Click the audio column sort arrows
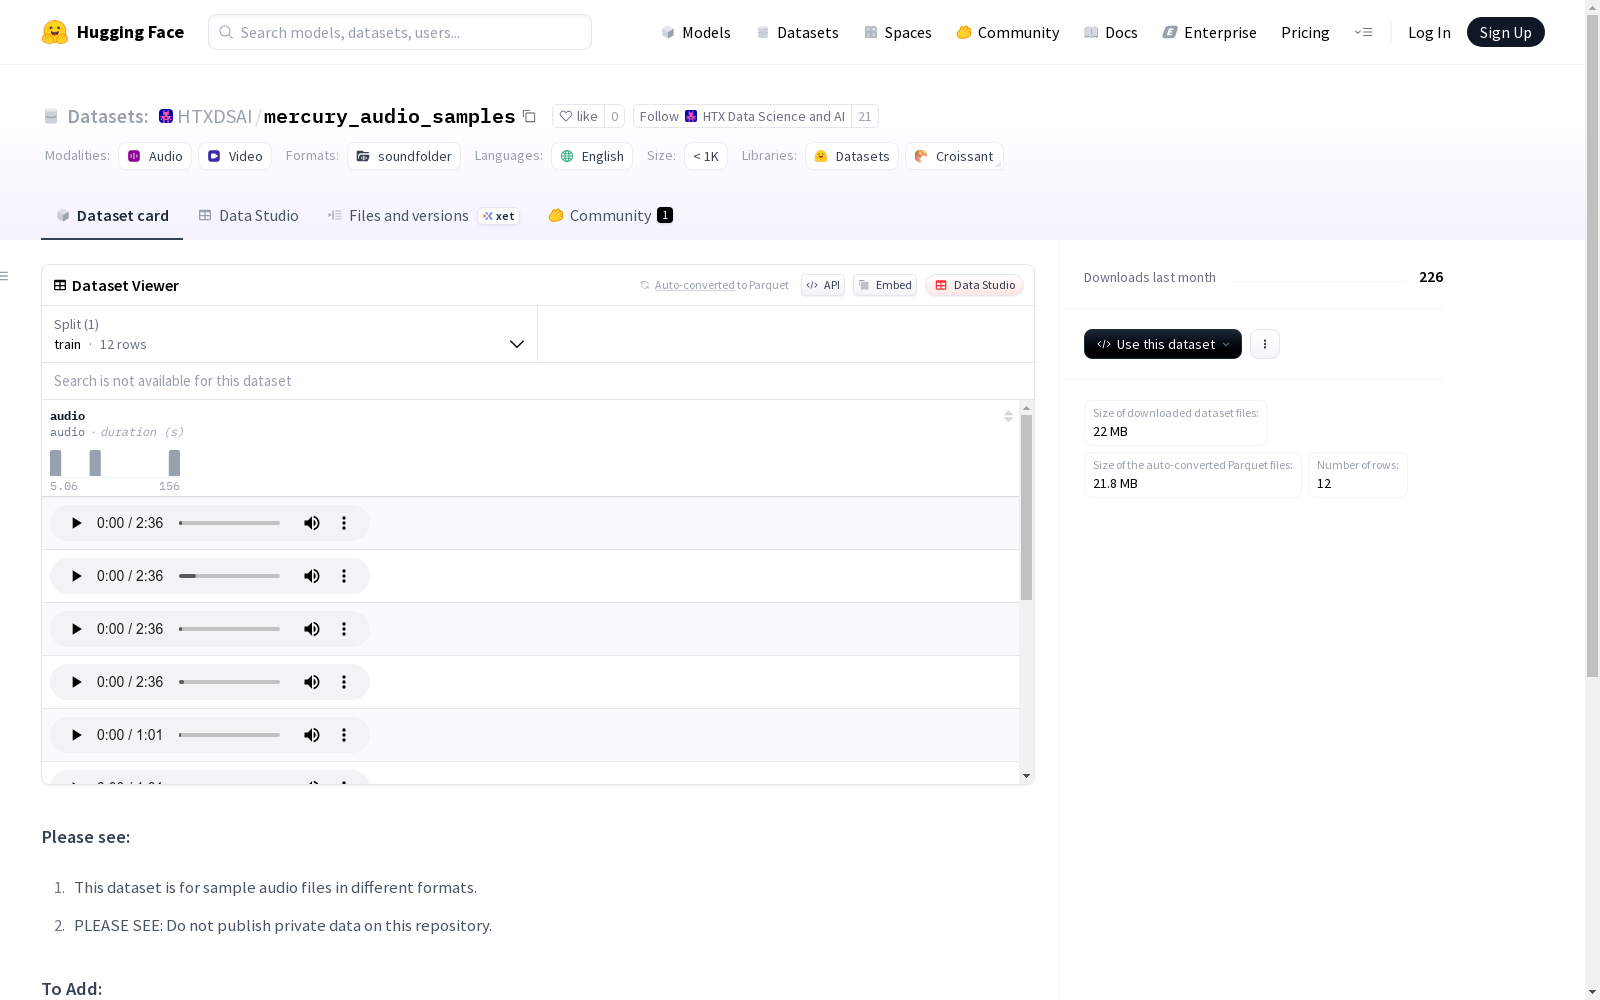This screenshot has width=1600, height=1000. point(1008,416)
